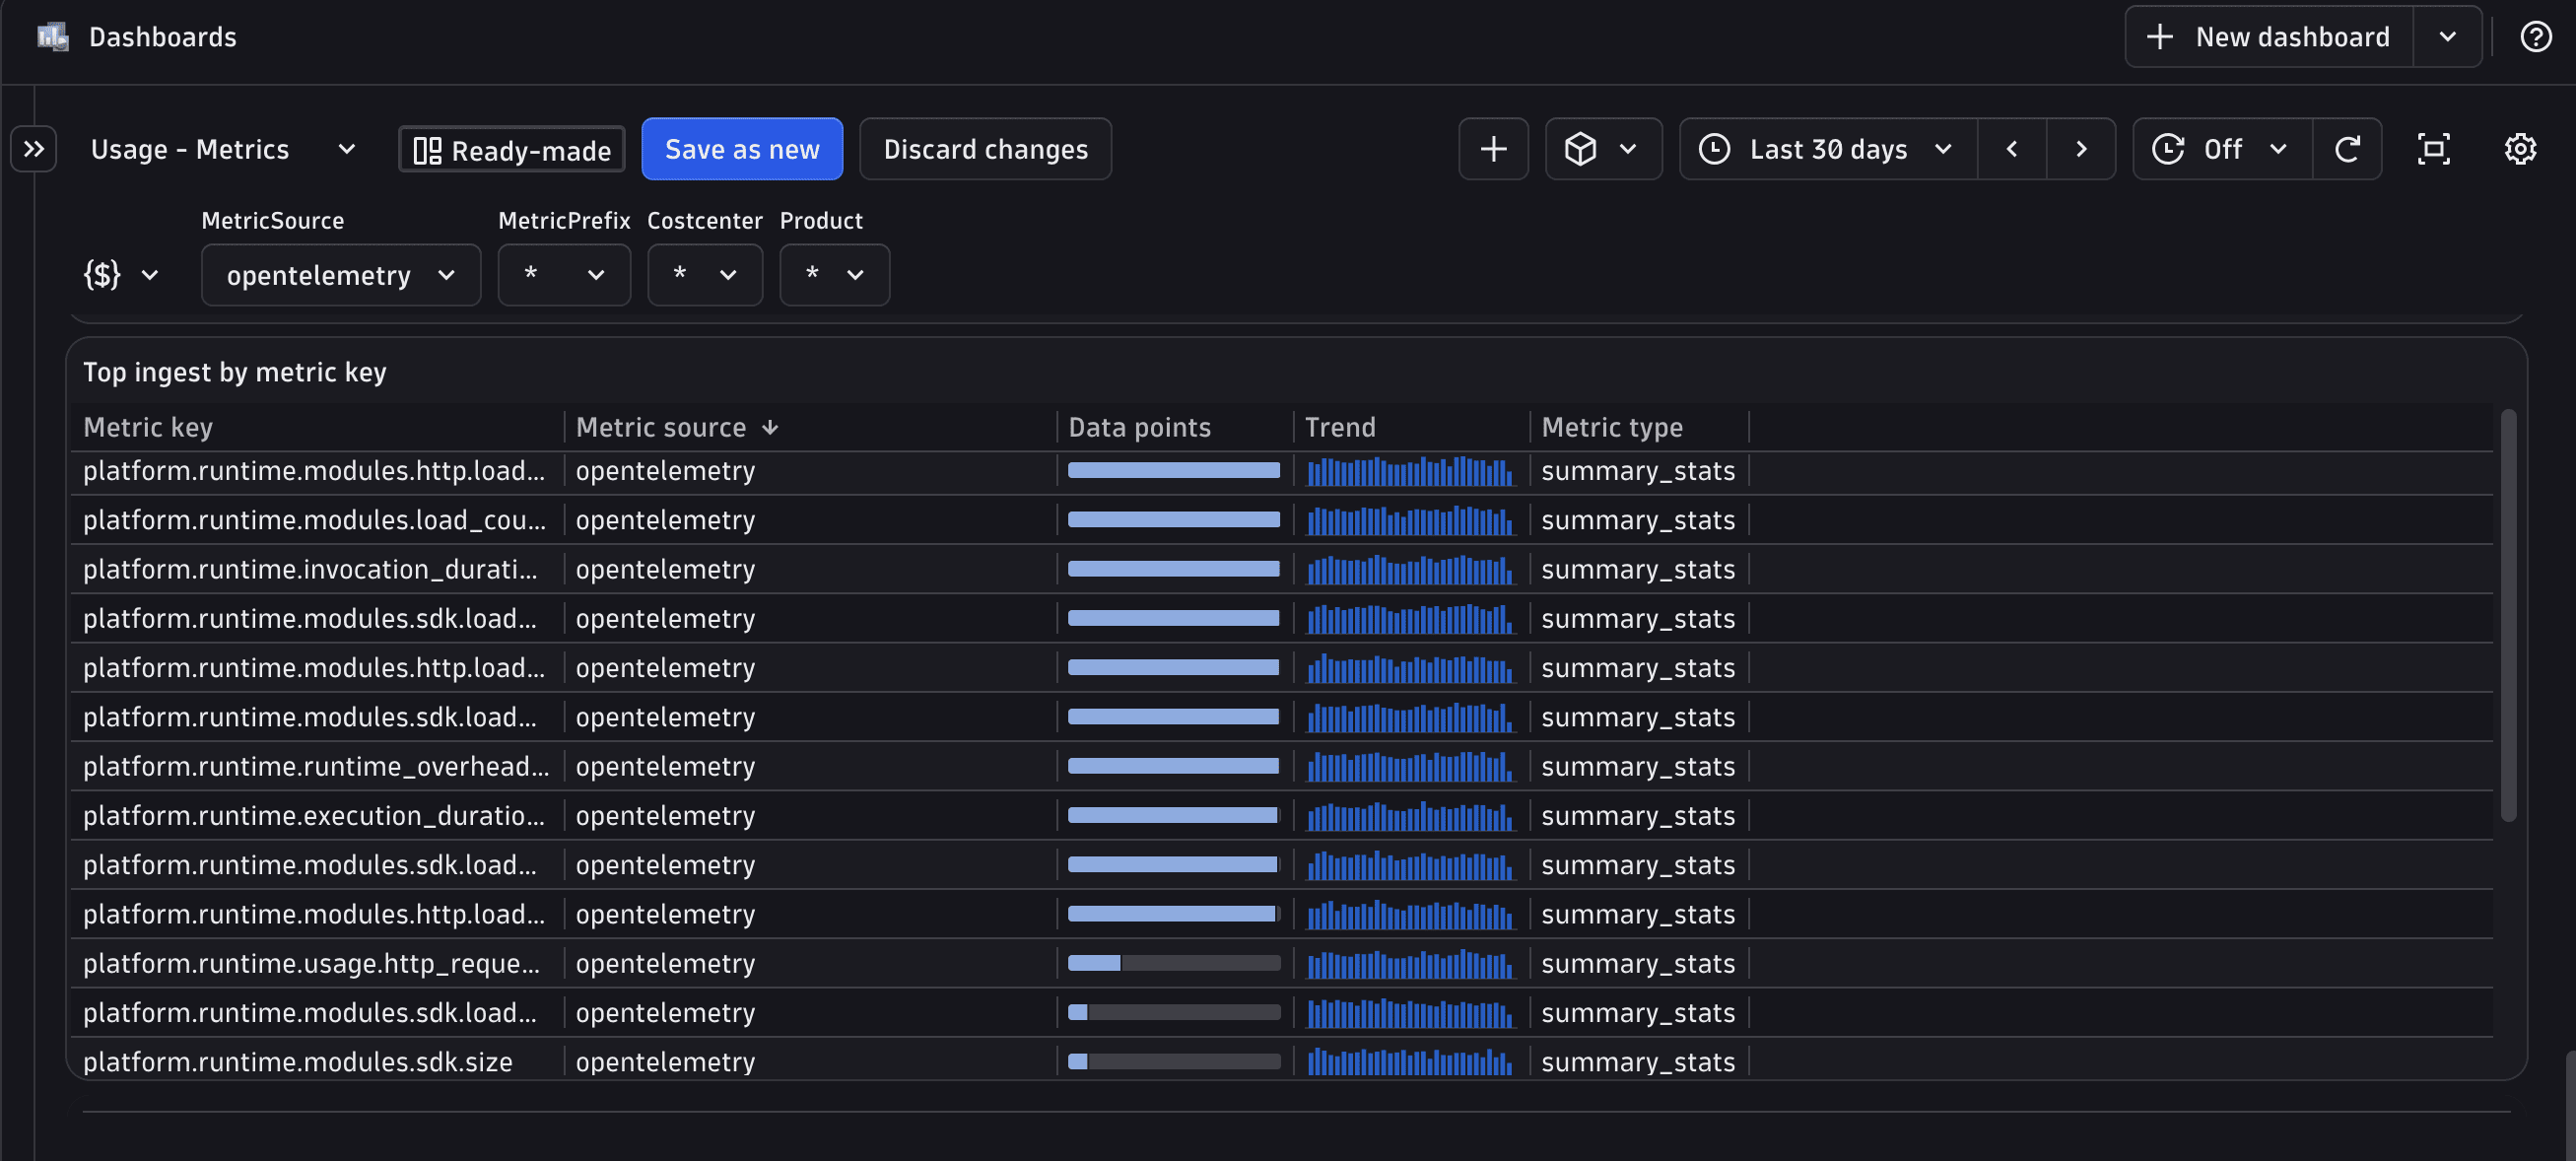
Task: Expand the sidebar with double chevron
Action: tap(34, 149)
